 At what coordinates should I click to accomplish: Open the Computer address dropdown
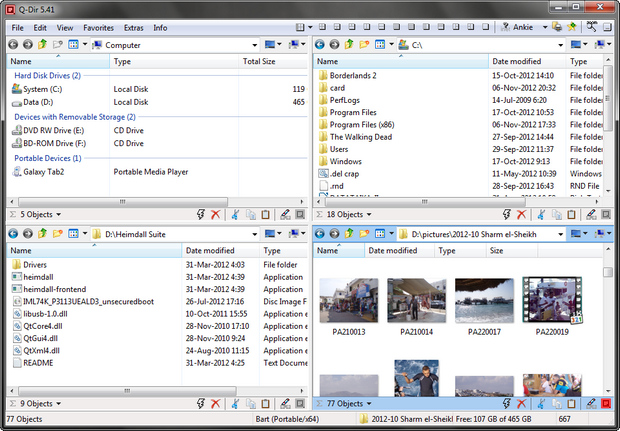pyautogui.click(x=255, y=45)
